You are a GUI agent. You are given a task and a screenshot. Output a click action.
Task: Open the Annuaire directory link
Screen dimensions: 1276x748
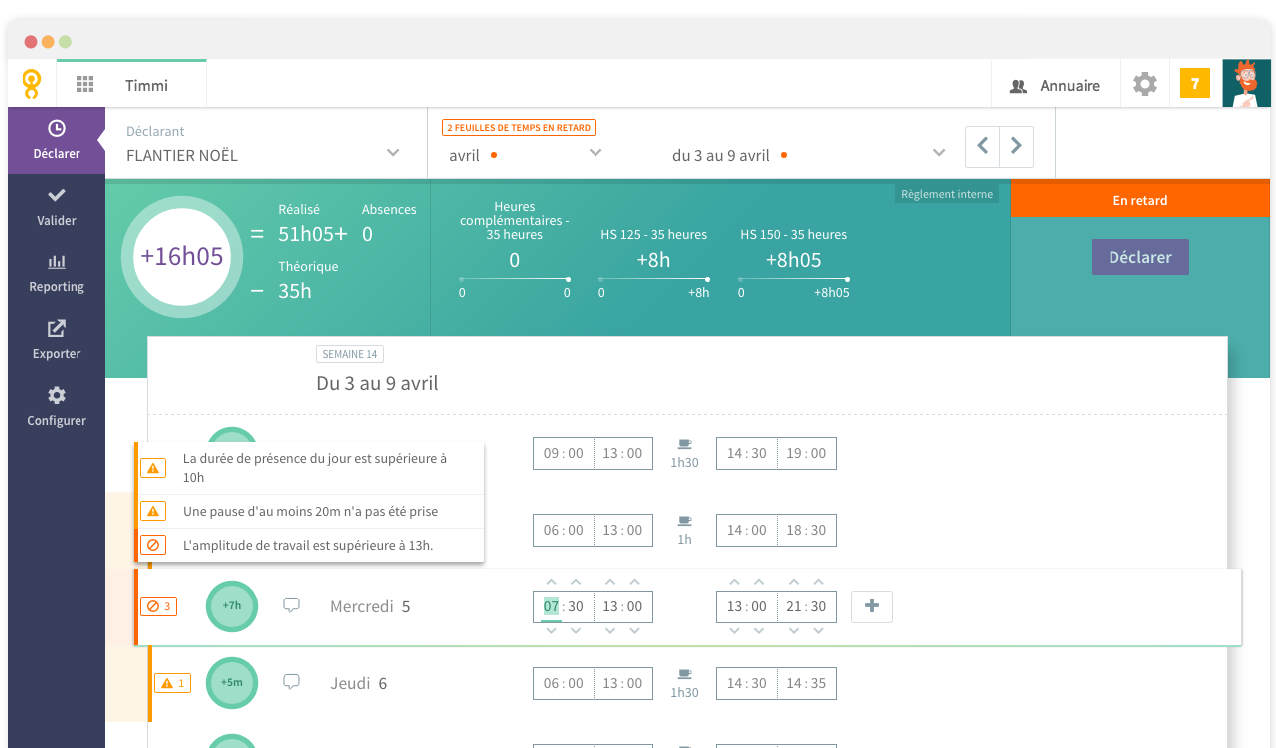(1055, 86)
